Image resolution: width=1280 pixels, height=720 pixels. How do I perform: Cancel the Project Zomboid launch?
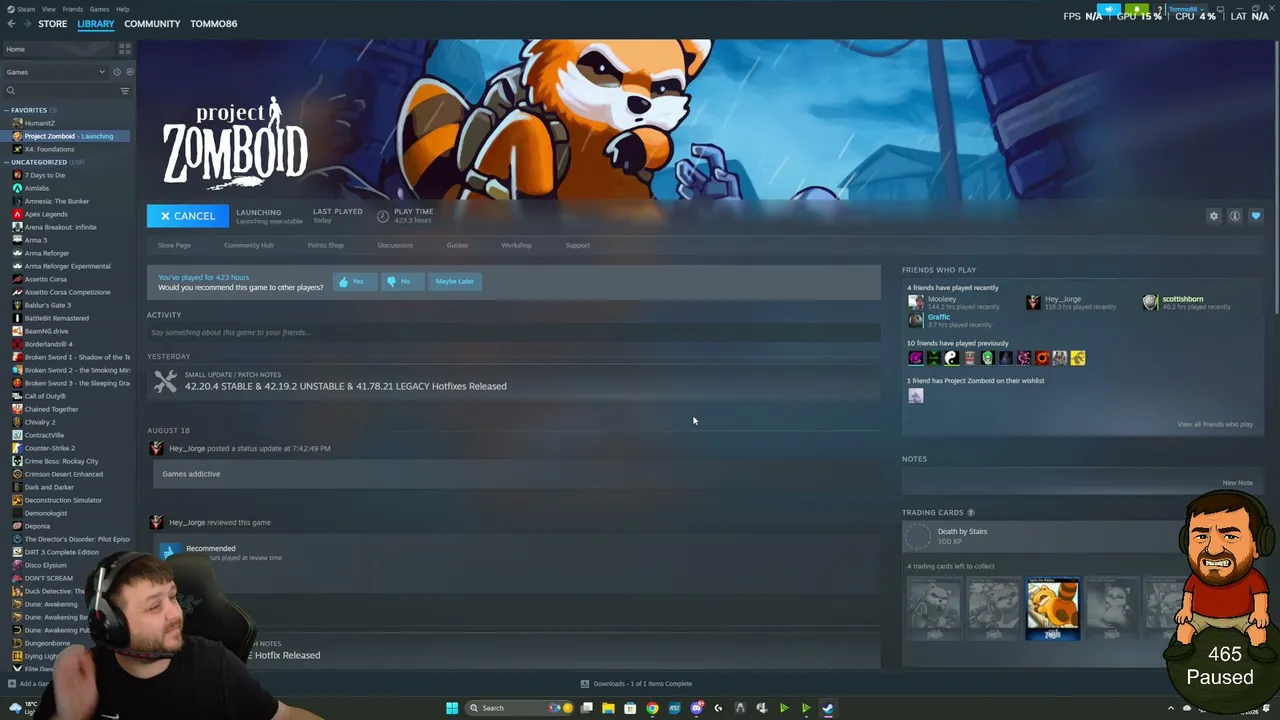188,216
